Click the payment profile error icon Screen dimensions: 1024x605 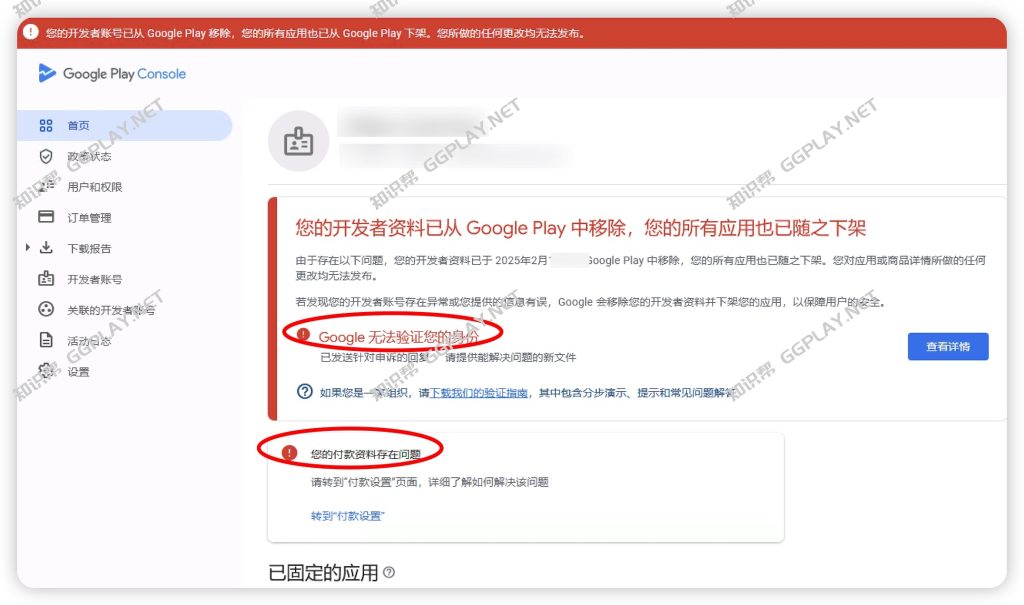tap(289, 453)
